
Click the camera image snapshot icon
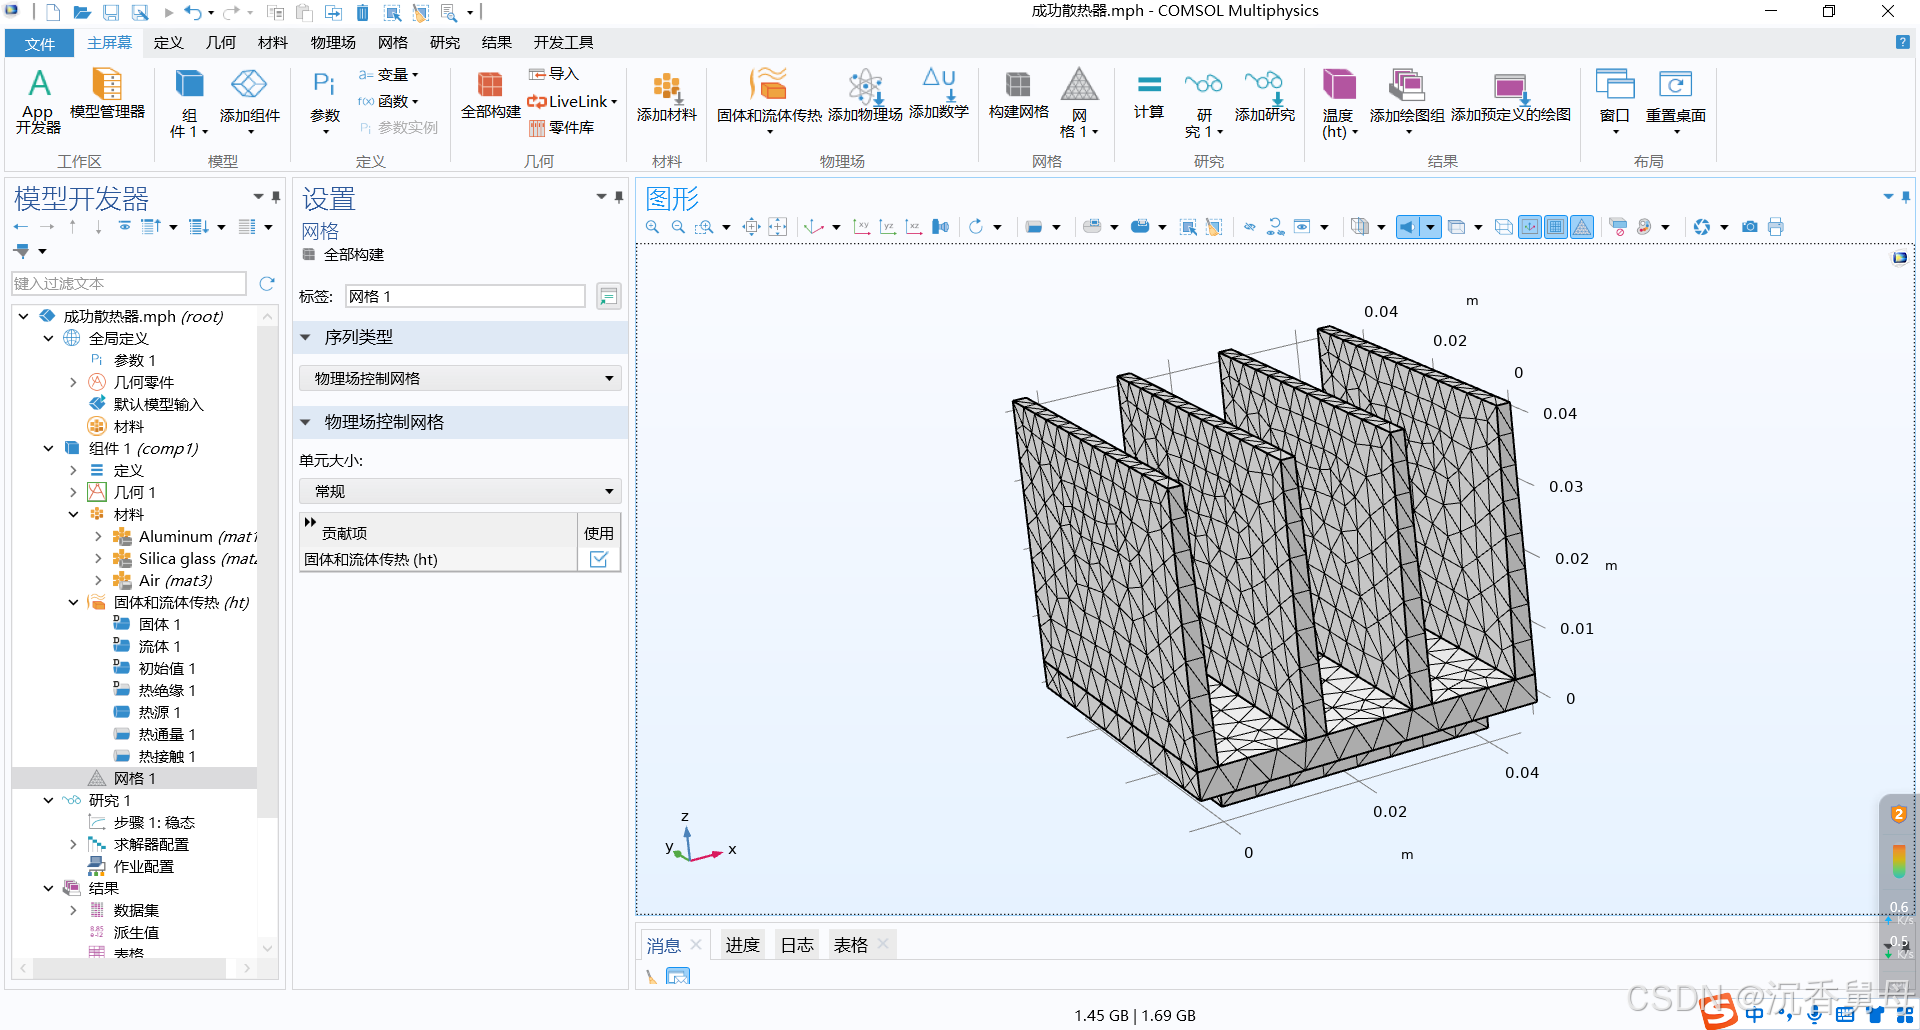click(x=1750, y=227)
